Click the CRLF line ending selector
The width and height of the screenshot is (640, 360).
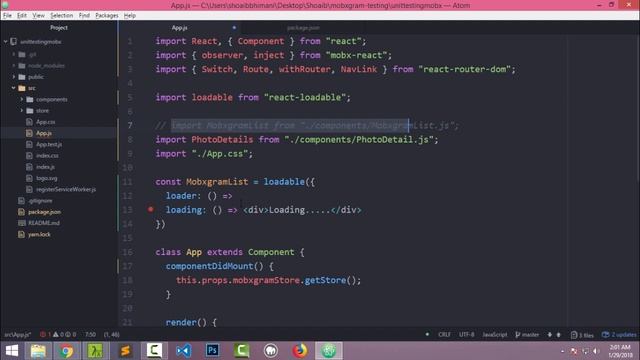(444, 335)
